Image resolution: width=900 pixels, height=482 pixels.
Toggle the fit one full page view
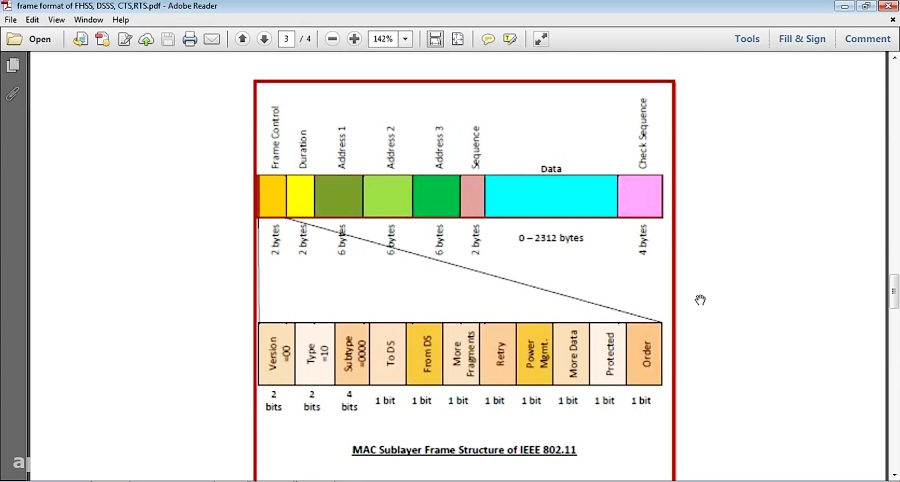(458, 39)
